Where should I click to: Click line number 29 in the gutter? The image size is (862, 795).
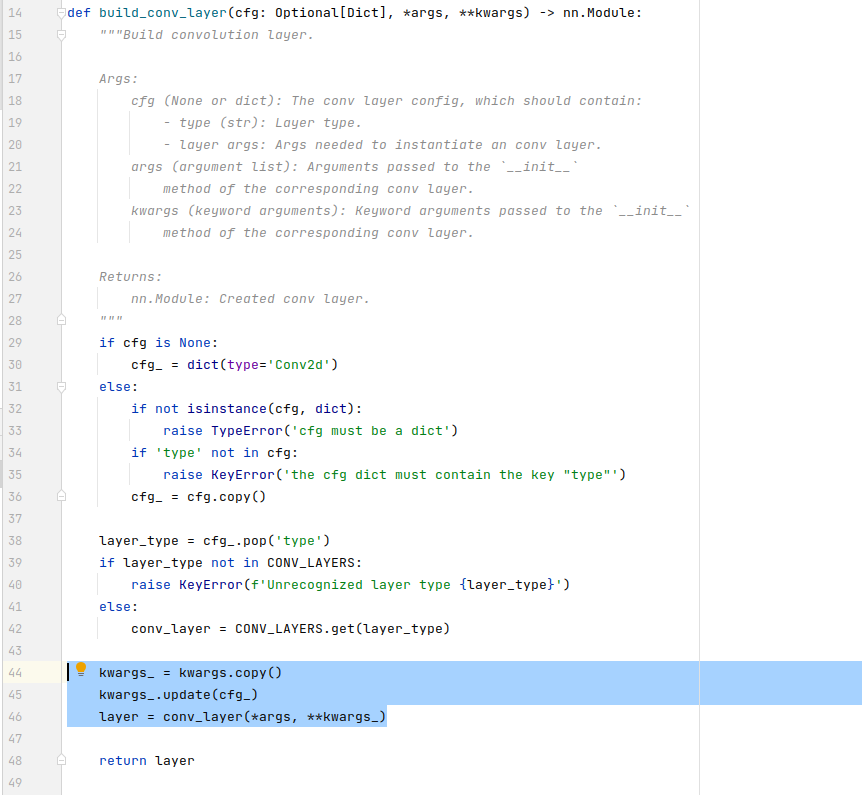click(x=15, y=343)
